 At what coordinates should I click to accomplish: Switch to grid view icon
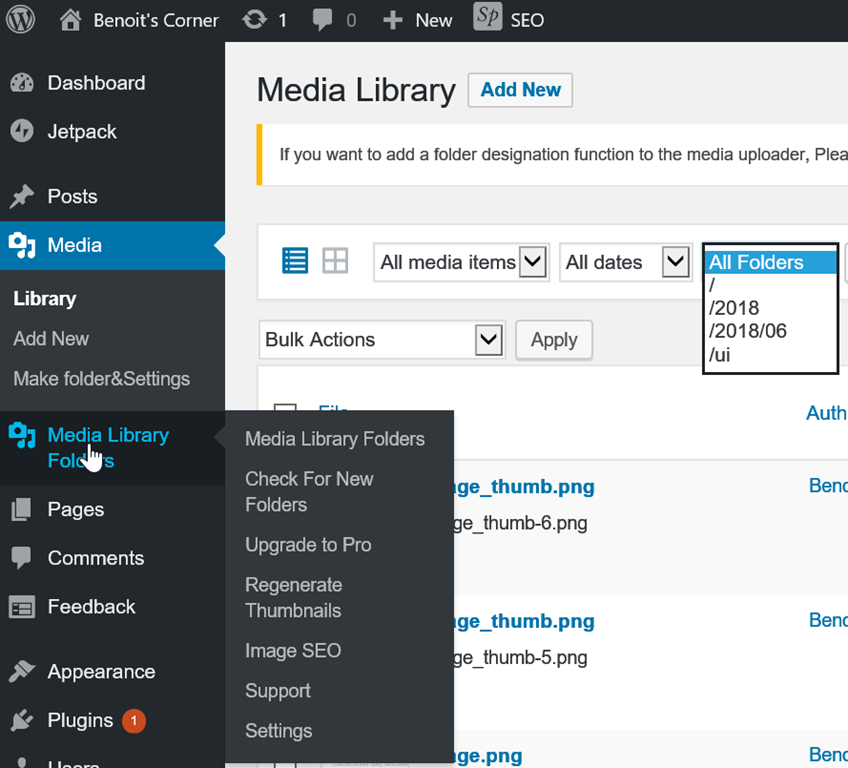click(335, 261)
